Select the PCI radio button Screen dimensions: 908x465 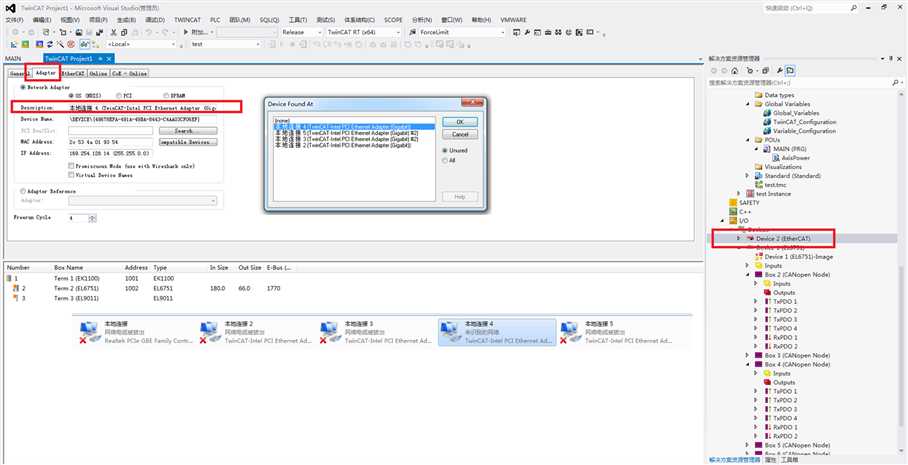coord(119,96)
